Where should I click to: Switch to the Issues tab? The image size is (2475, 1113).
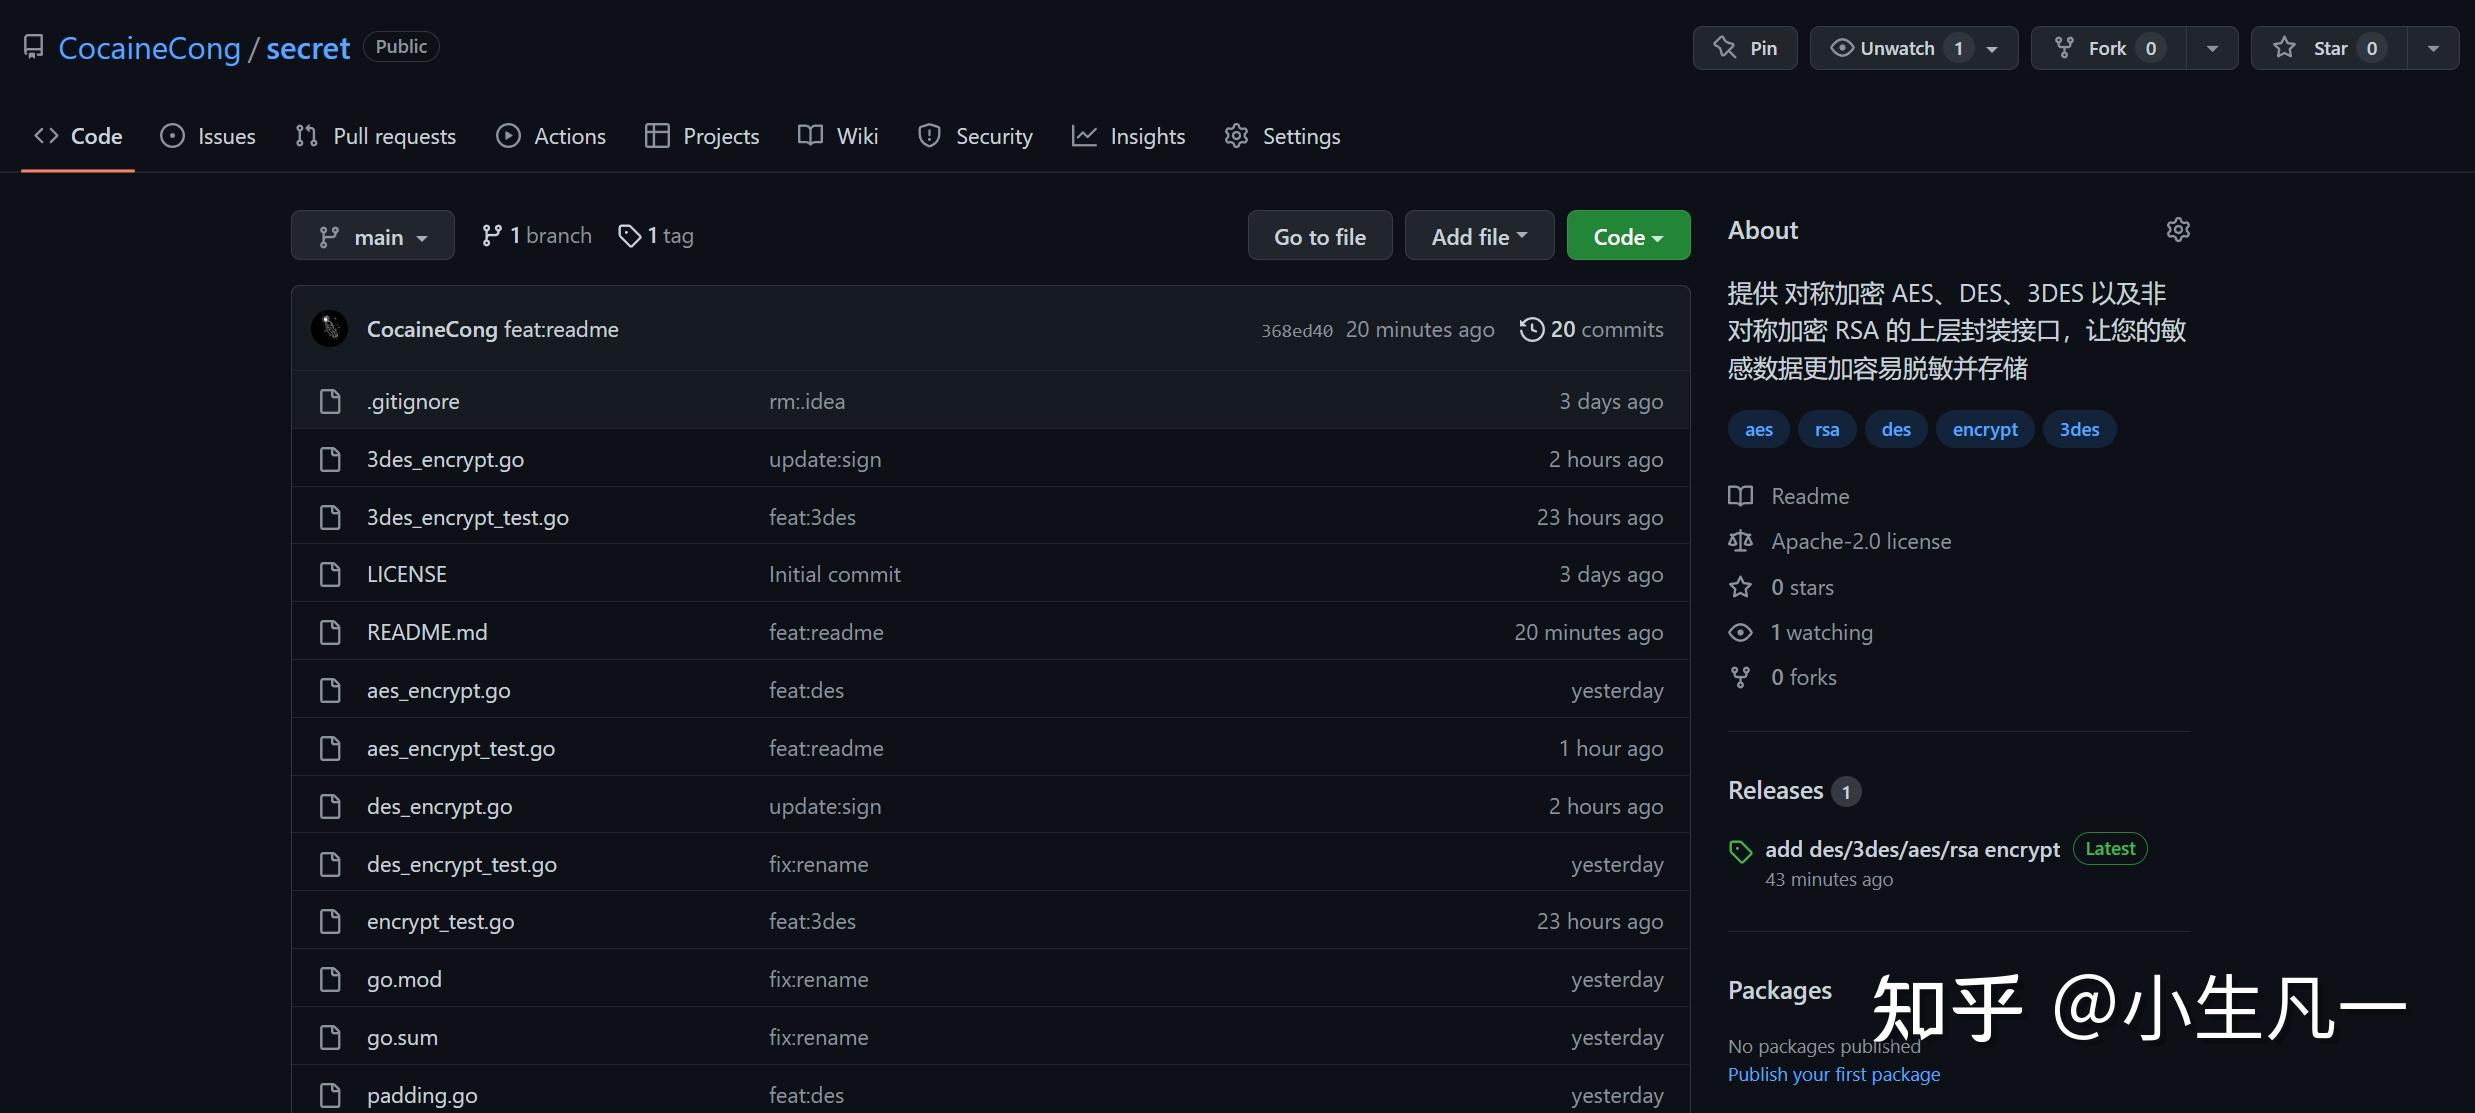coord(208,136)
